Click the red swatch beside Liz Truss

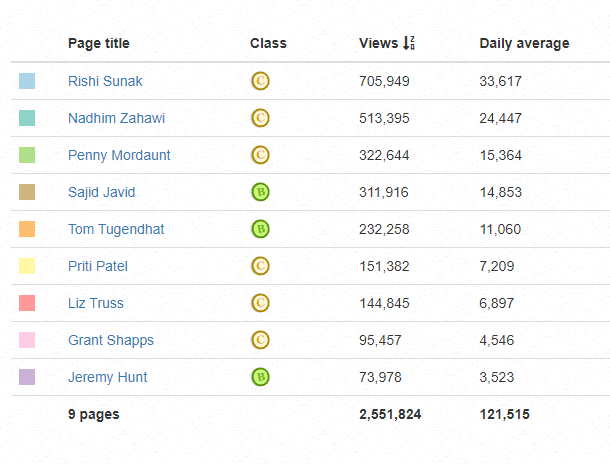27,303
